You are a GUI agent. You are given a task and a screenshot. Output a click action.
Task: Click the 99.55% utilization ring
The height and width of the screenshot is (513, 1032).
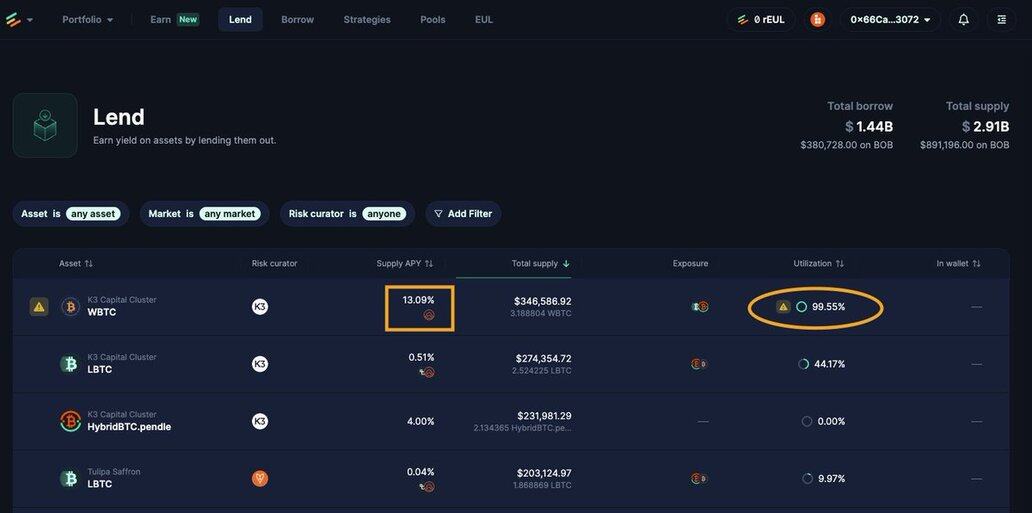(x=802, y=307)
